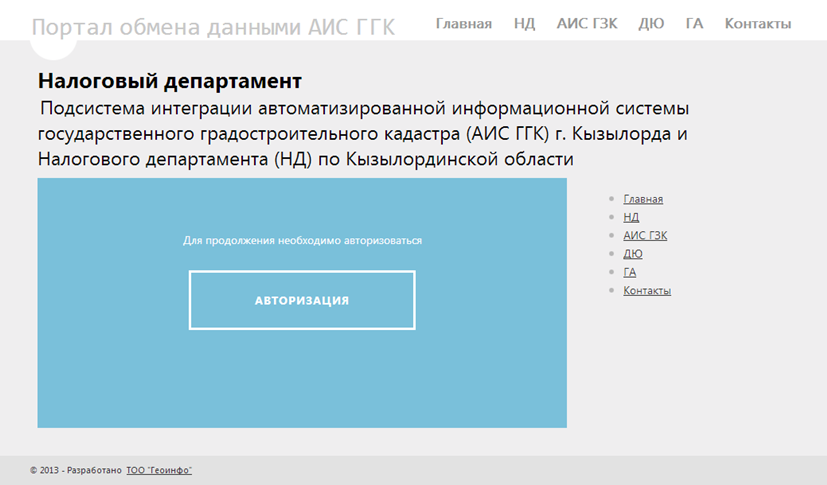The height and width of the screenshot is (485, 827).
Task: Click the subsystem description paragraph
Action: (363, 134)
